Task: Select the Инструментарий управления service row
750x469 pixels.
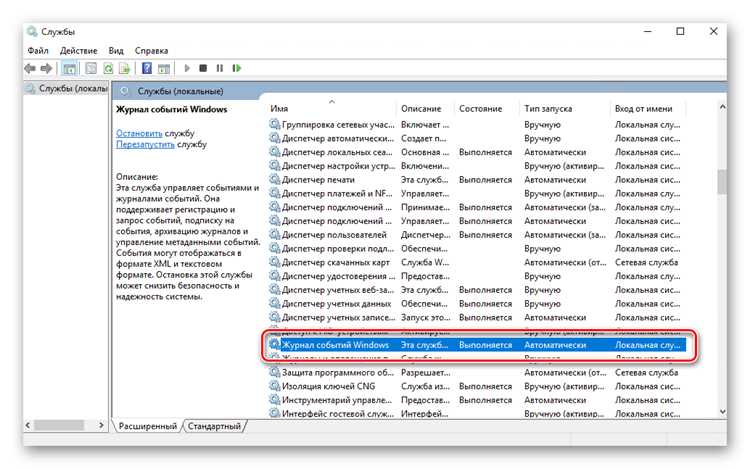Action: (x=477, y=400)
